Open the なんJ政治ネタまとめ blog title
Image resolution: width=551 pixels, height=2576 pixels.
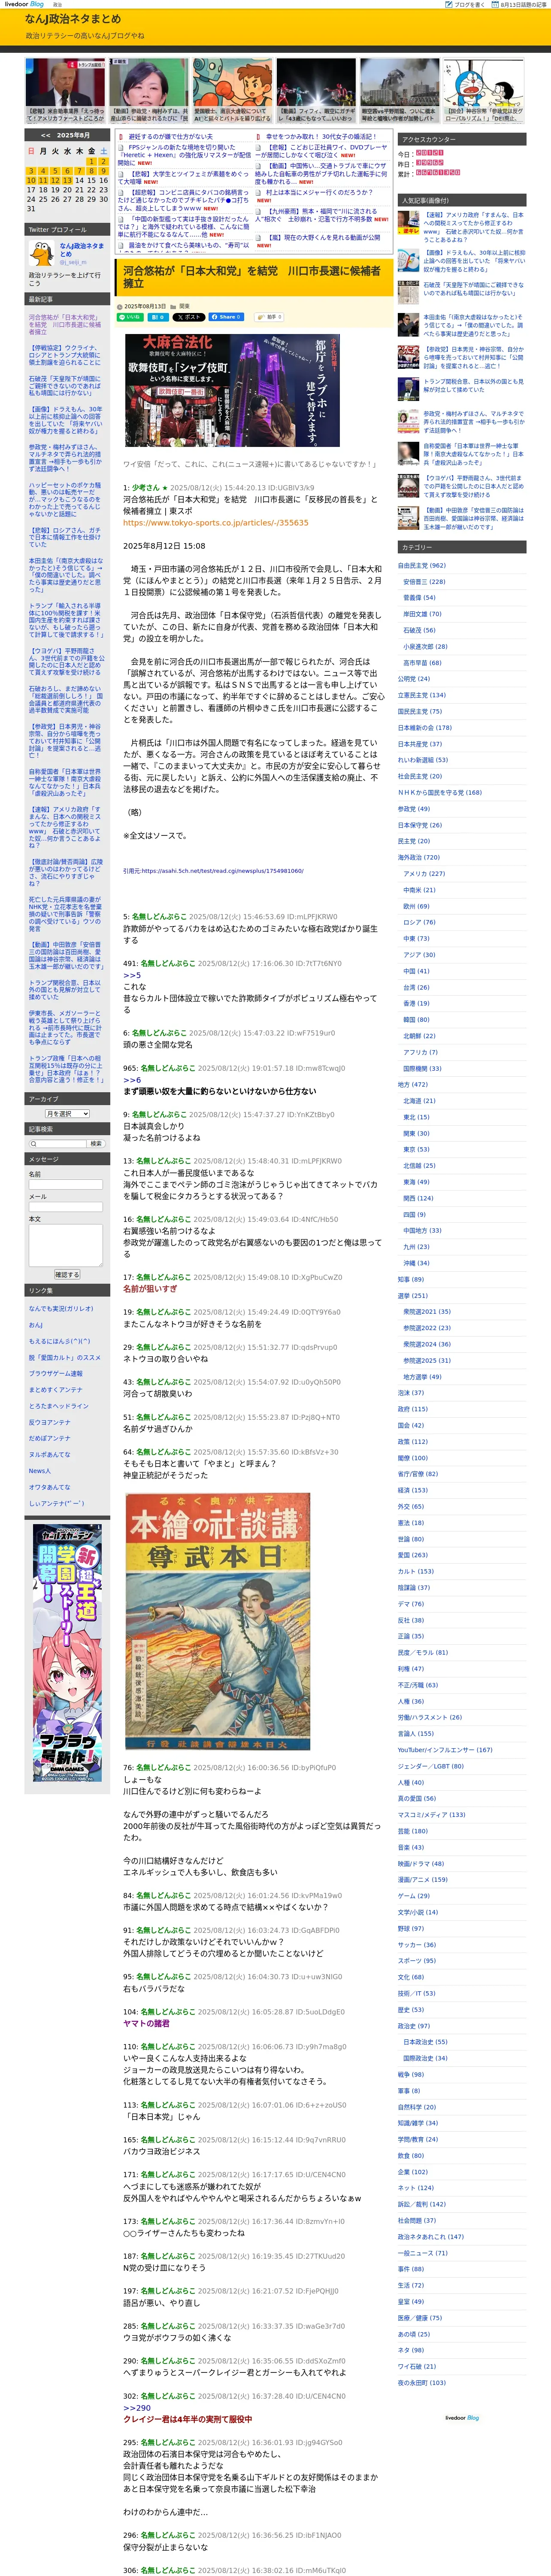[72, 19]
